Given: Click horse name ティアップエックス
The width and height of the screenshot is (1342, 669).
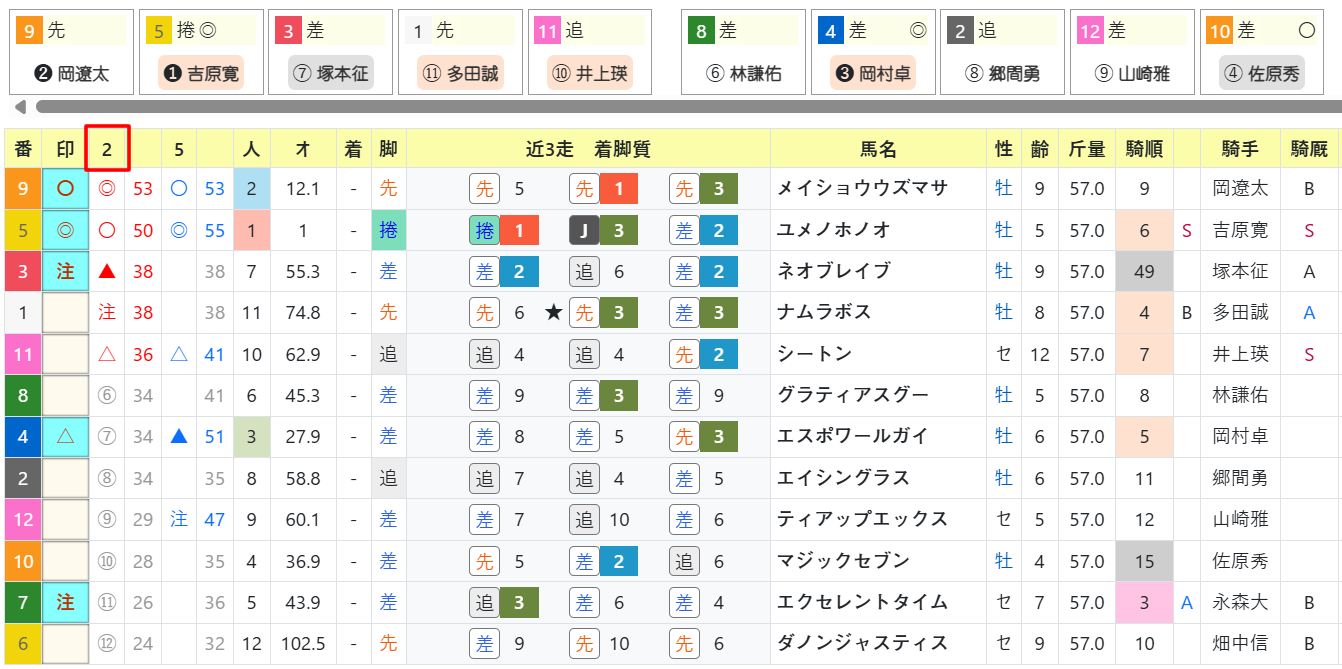Looking at the screenshot, I should point(862,520).
